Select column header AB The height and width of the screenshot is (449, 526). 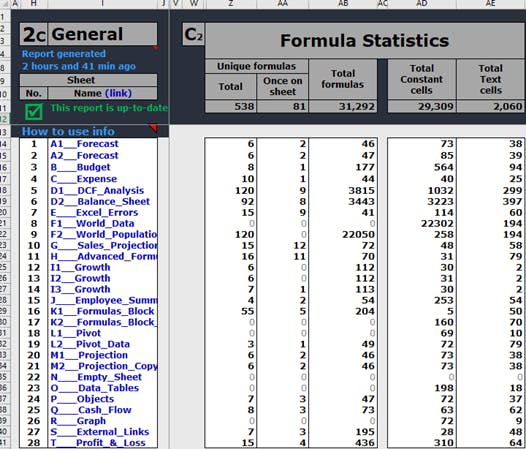coord(343,4)
